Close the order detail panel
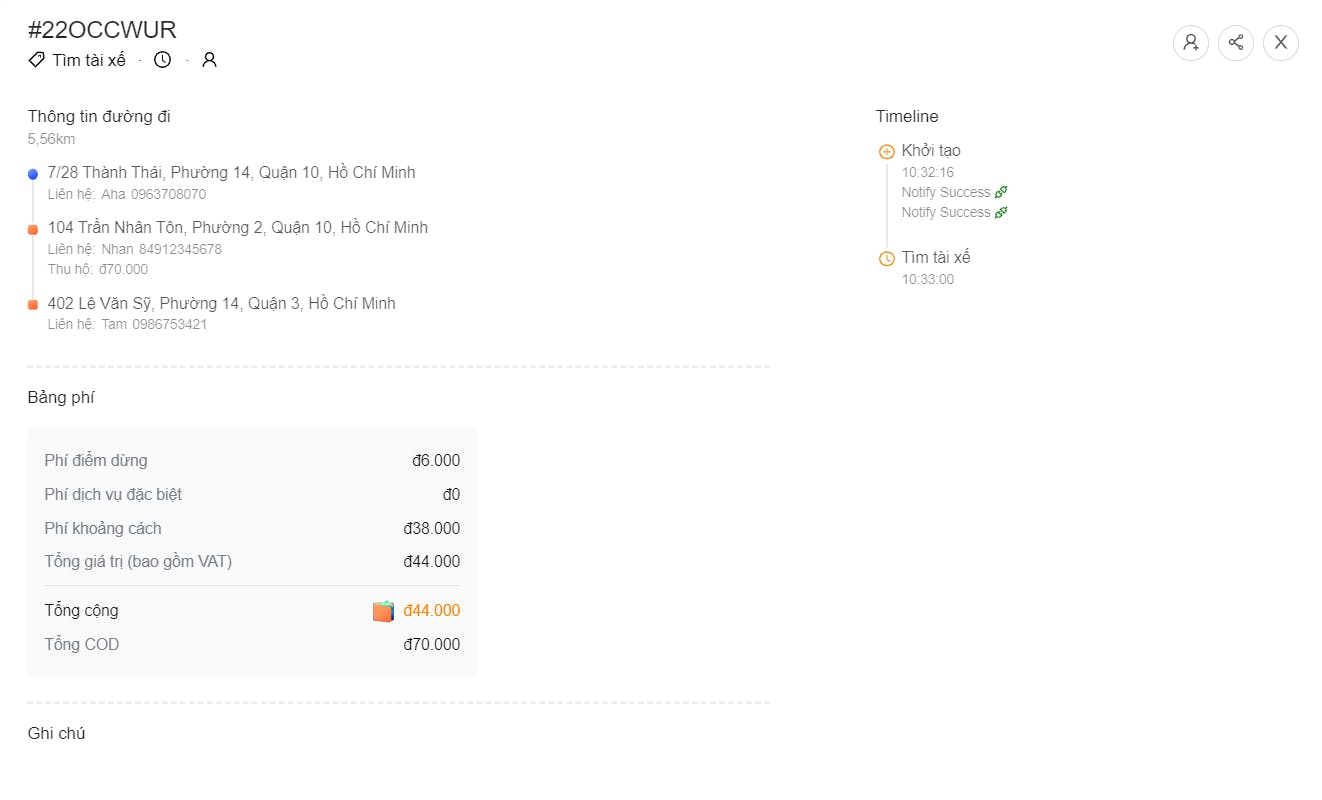 click(1281, 43)
